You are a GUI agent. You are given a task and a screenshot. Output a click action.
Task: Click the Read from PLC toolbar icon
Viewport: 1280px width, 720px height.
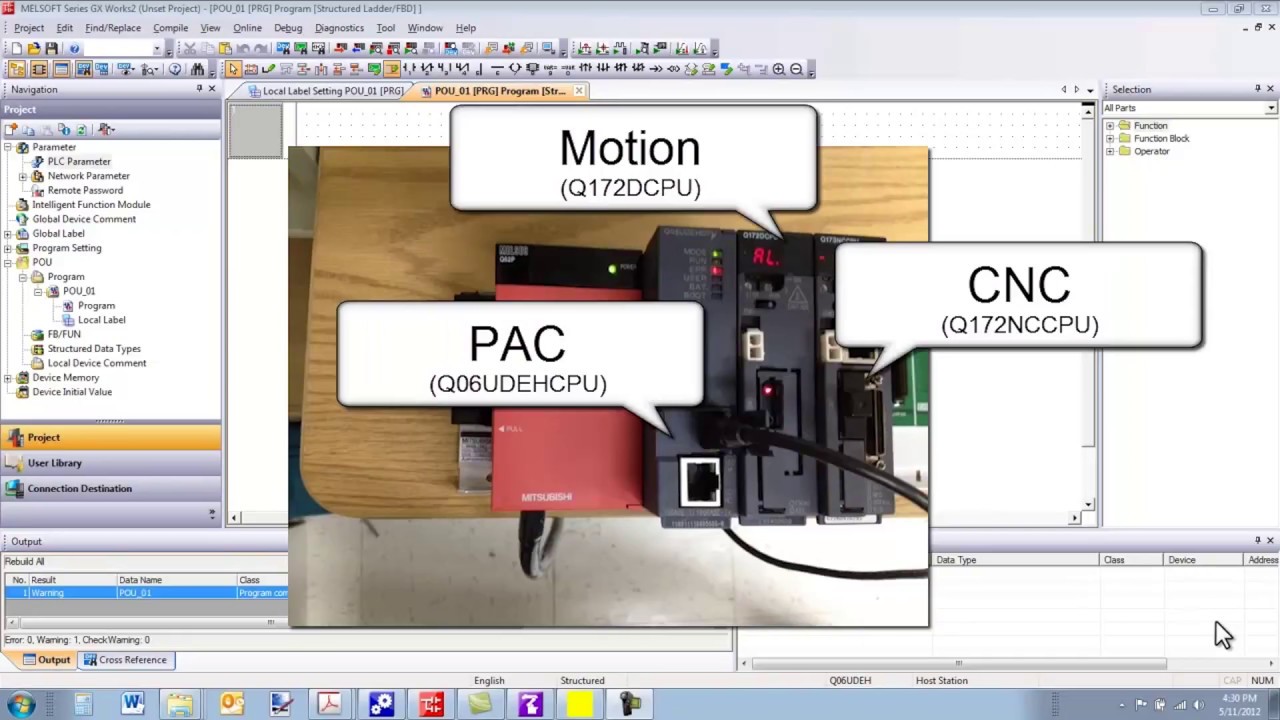[358, 48]
